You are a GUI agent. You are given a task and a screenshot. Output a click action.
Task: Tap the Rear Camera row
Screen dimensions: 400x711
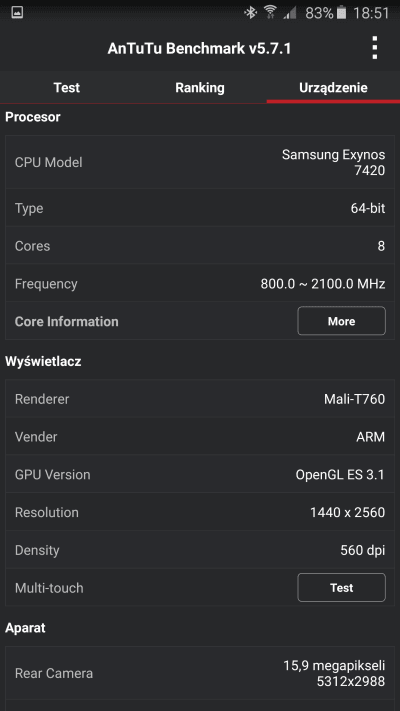200,673
